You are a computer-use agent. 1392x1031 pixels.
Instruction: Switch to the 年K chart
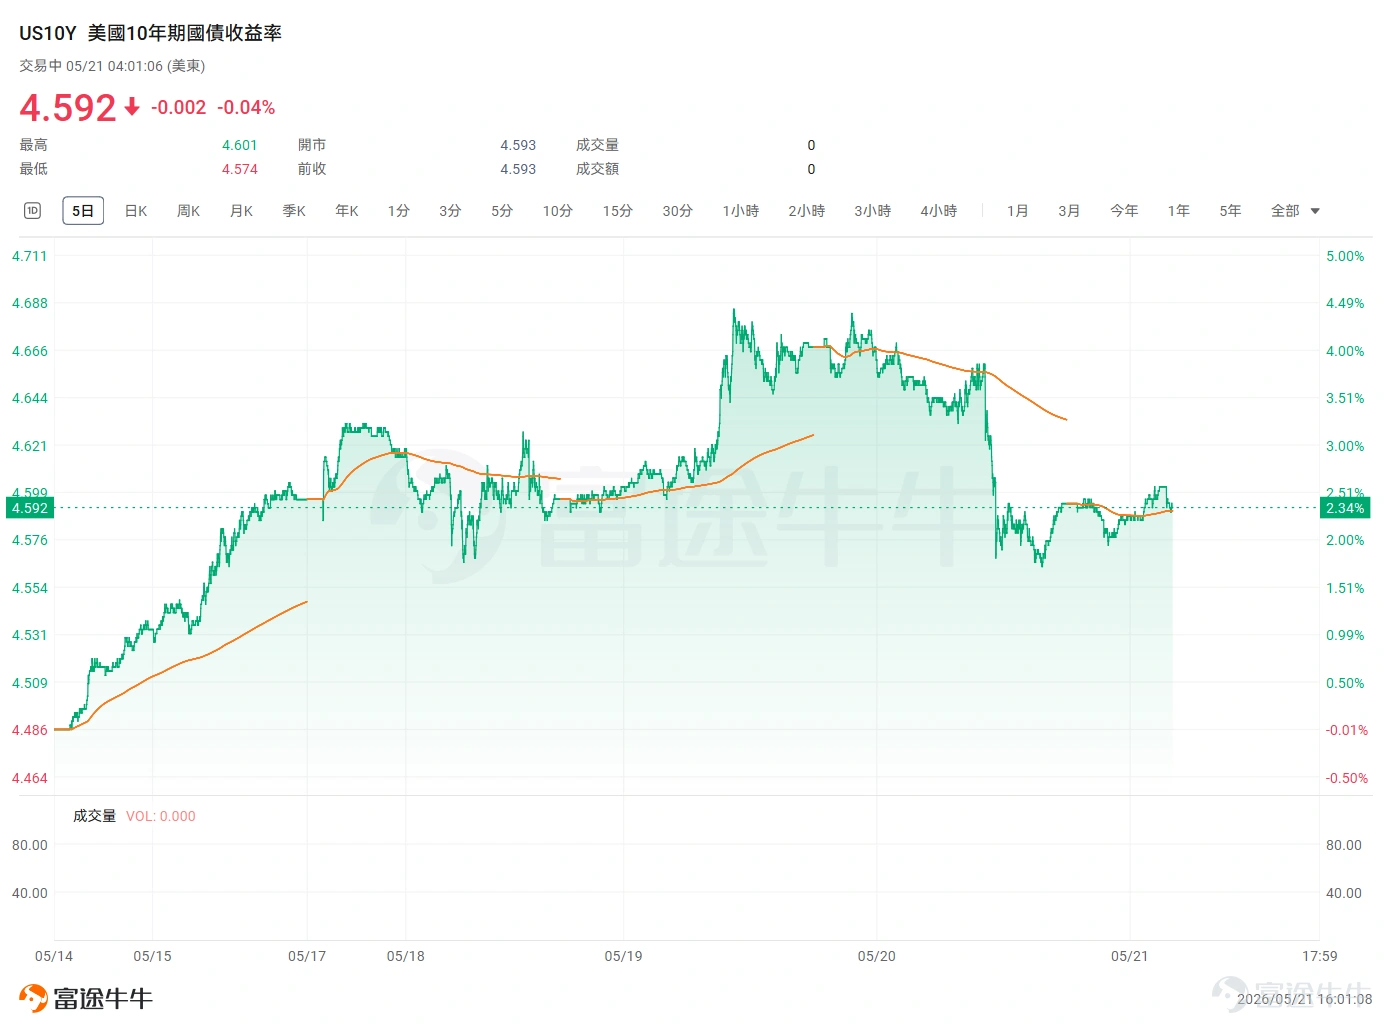click(x=347, y=211)
